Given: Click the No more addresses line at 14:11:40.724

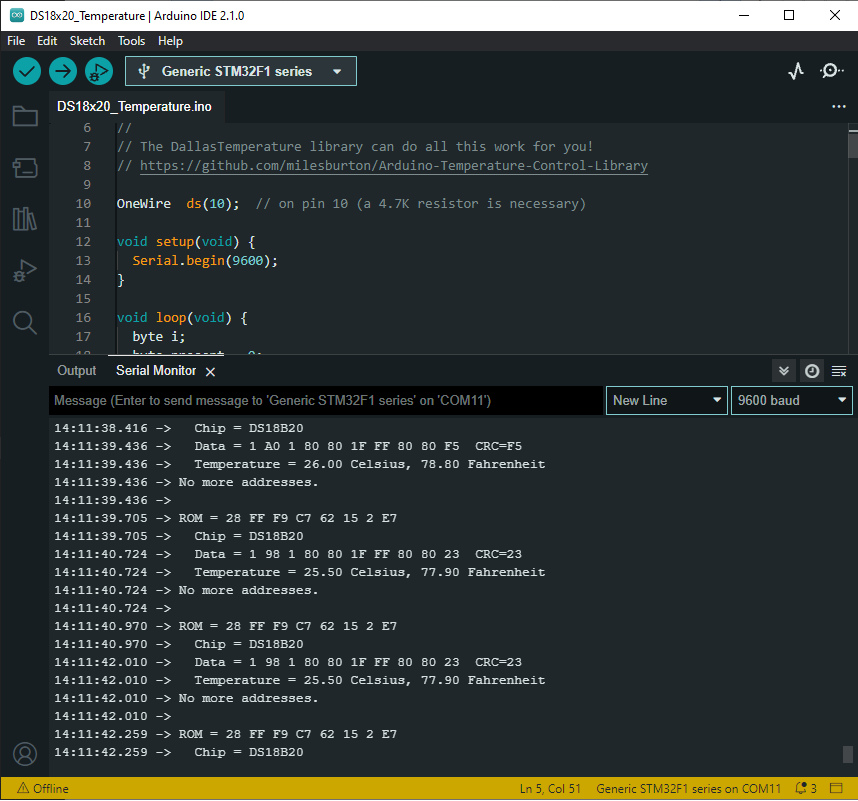Looking at the screenshot, I should 186,590.
